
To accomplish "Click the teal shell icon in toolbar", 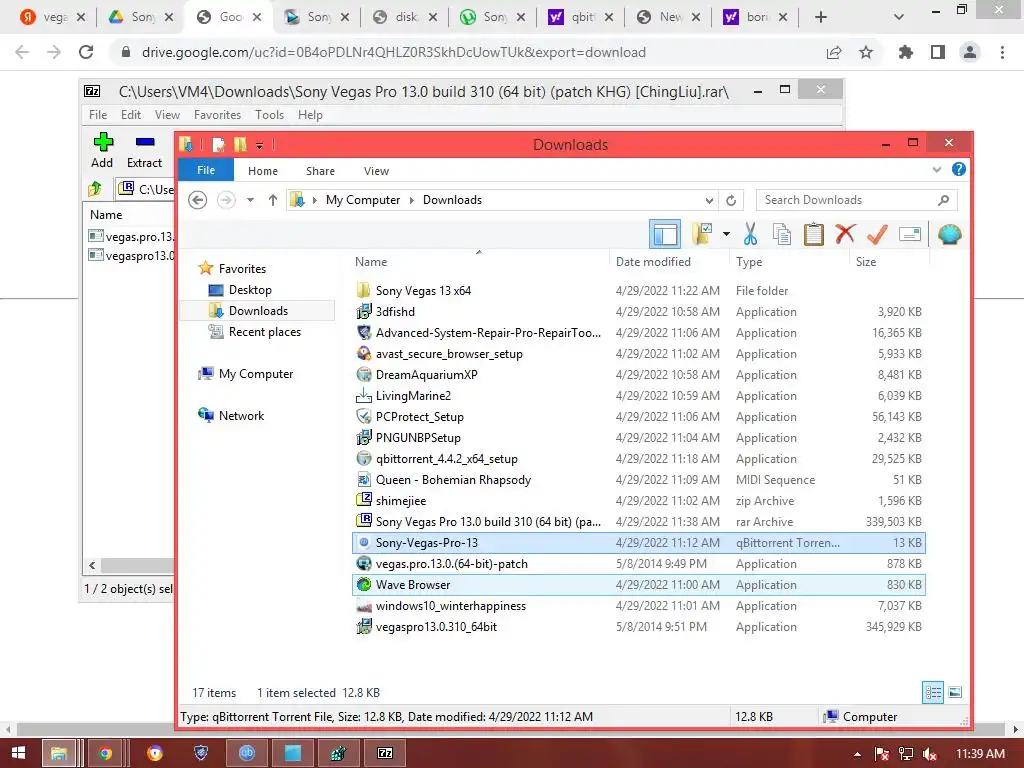I will click(949, 234).
